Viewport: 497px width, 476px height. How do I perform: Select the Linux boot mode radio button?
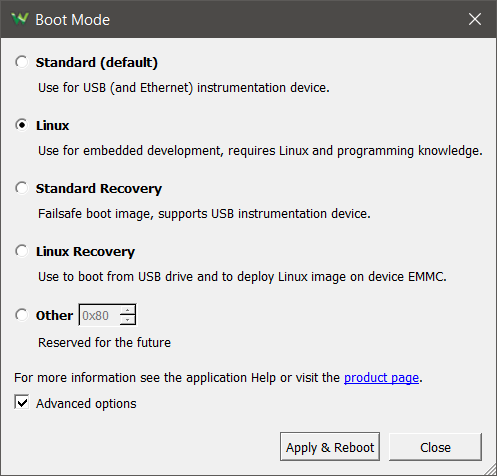(22, 125)
